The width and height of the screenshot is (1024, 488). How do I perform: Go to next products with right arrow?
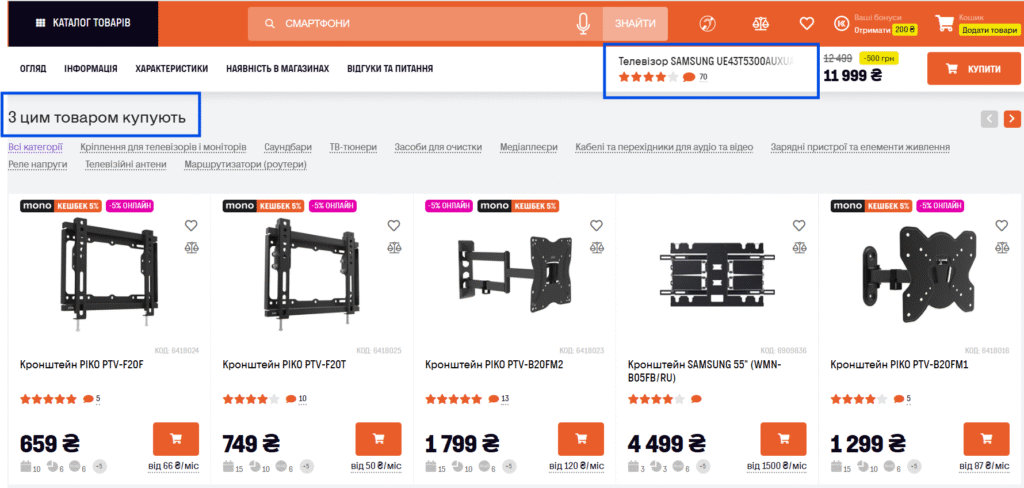(1012, 119)
